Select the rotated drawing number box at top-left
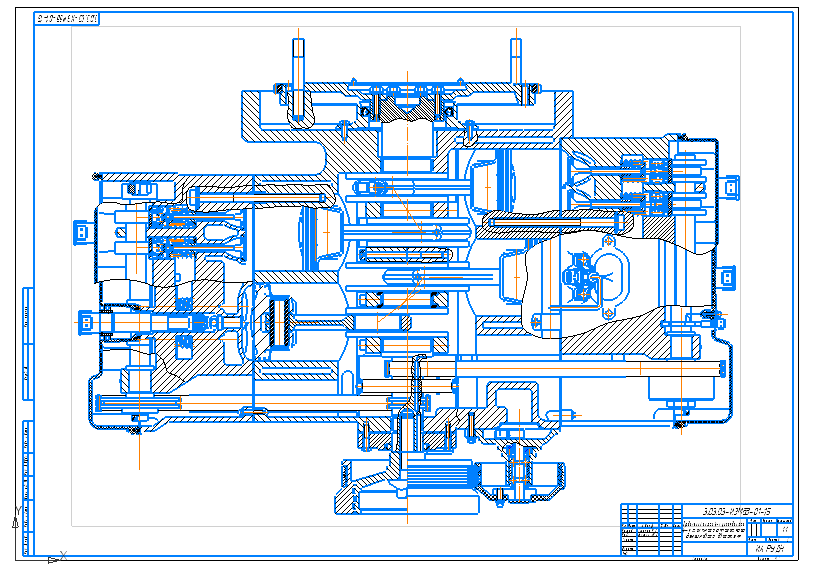Viewport: 814px width, 571px height. point(67,19)
